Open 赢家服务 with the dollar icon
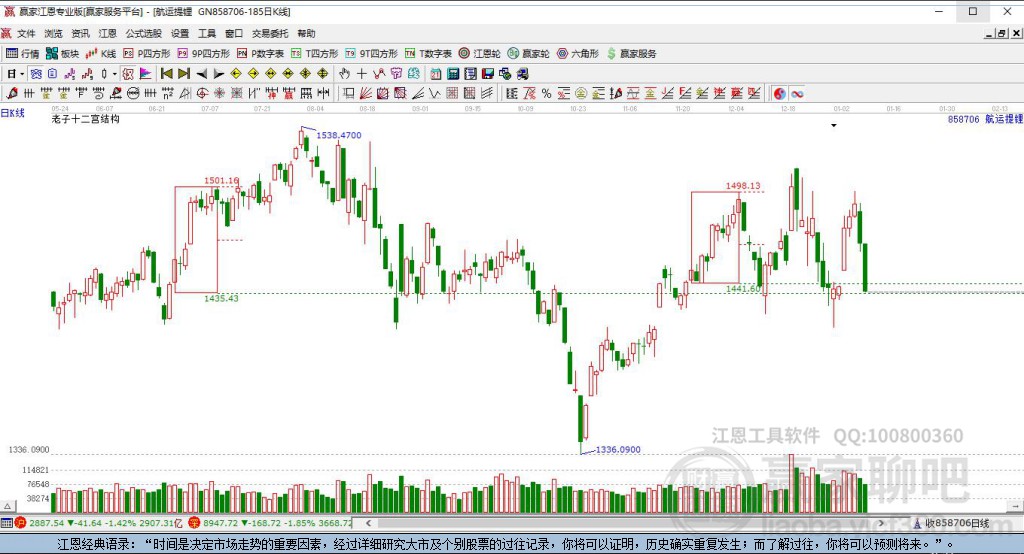The image size is (1024, 554). (631, 54)
